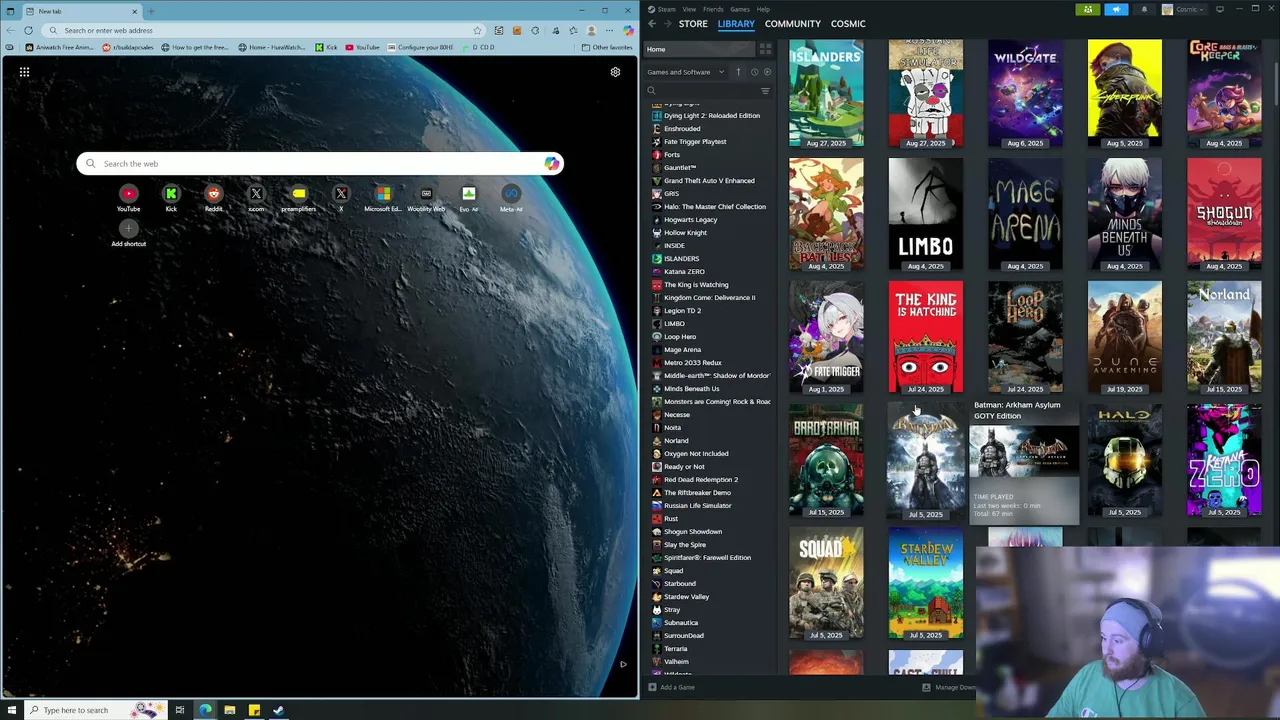Click the ready-to-play filter icon in Steam

(767, 72)
